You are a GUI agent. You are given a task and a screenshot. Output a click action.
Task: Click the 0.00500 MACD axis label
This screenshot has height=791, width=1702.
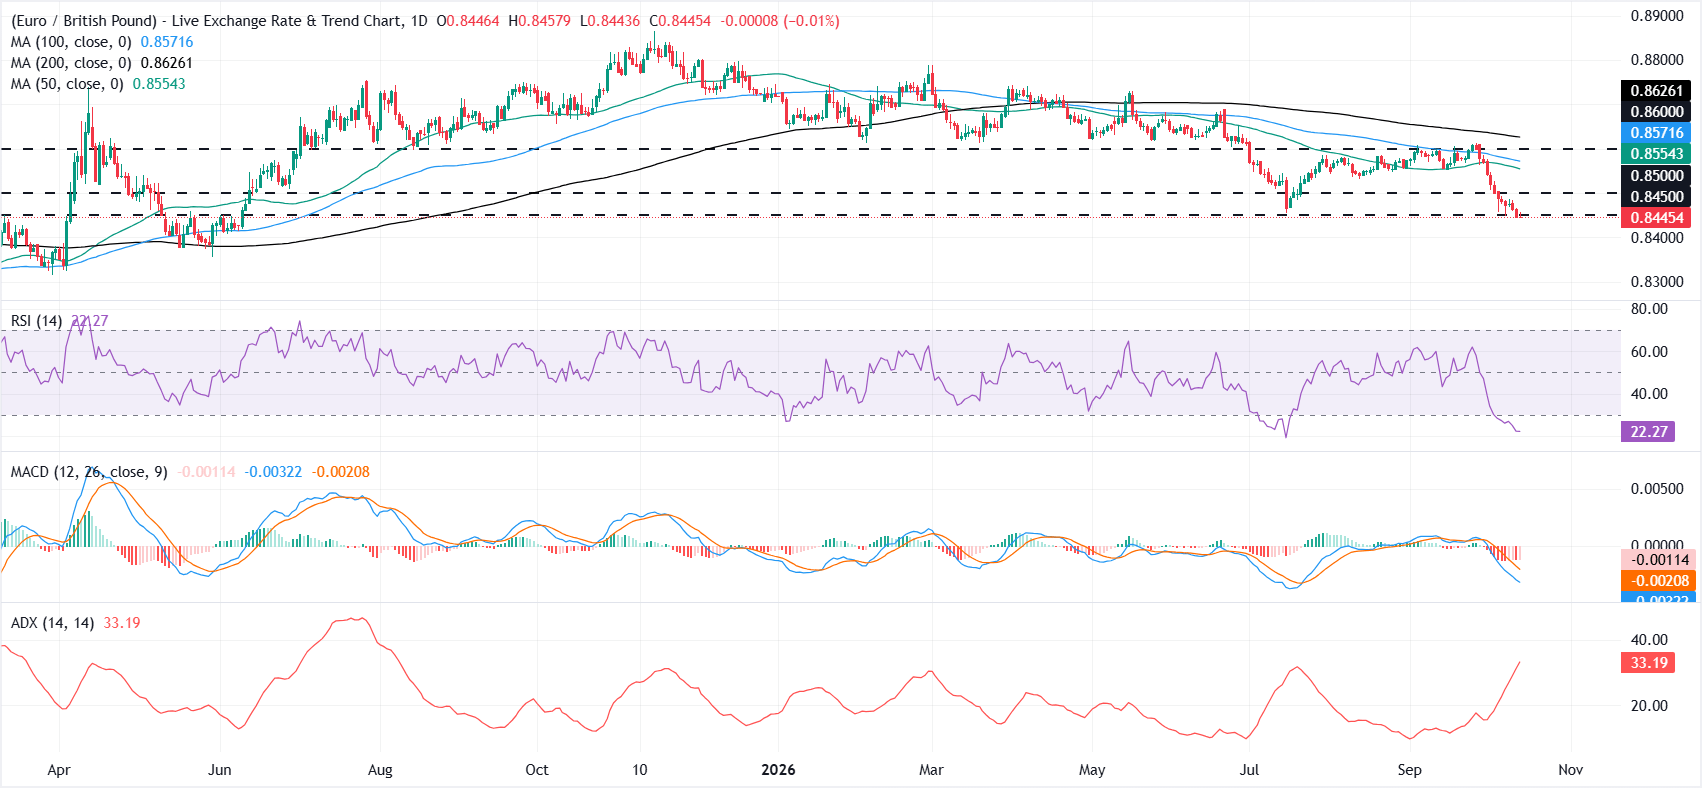click(x=1657, y=489)
